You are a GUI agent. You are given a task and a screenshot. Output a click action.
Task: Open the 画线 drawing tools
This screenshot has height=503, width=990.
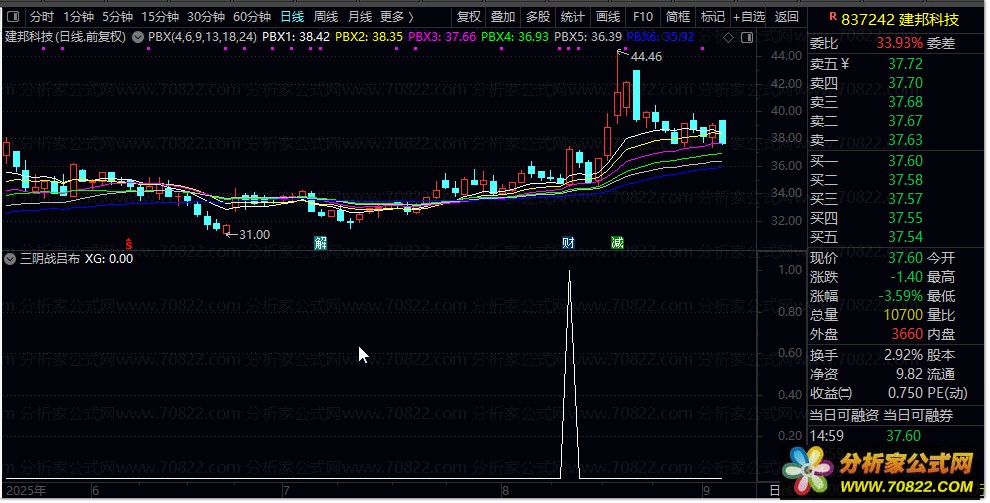[x=608, y=16]
